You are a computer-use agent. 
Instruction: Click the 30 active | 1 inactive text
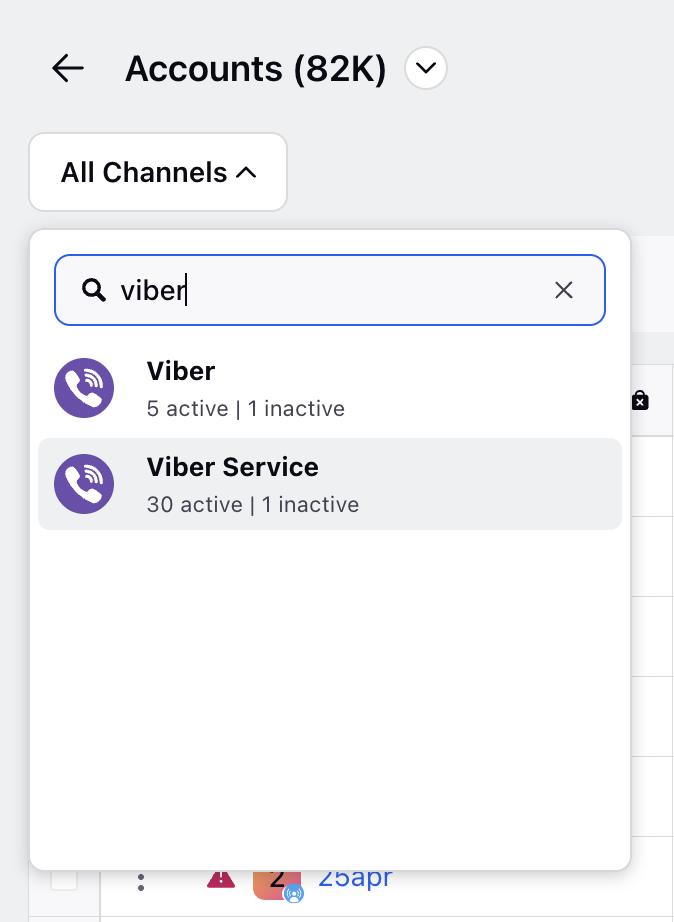click(253, 505)
